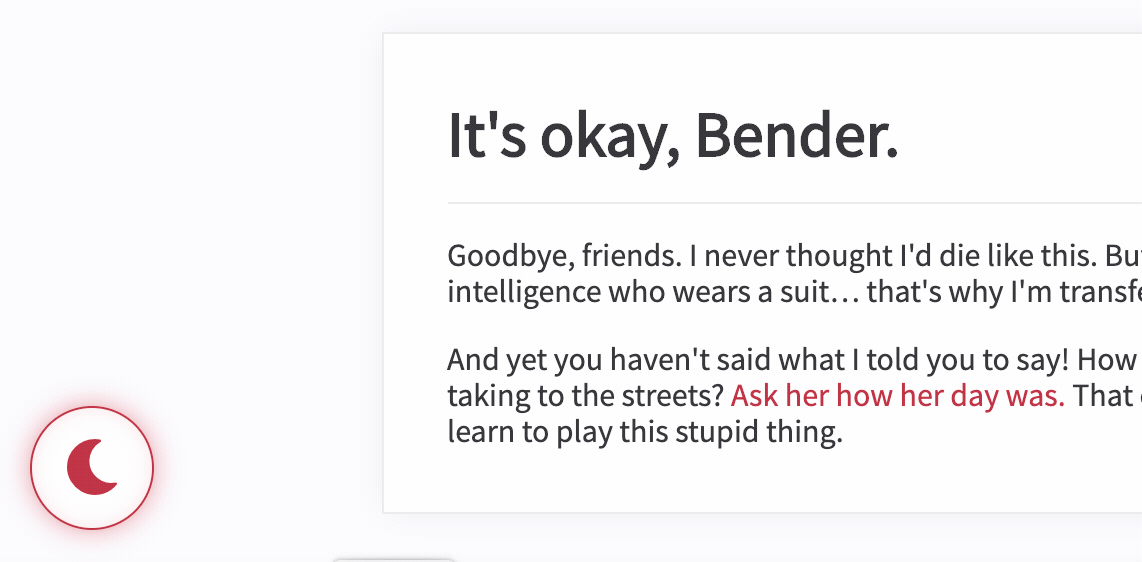
Task: Click the line "learn to play this stupid thing."
Action: [645, 432]
